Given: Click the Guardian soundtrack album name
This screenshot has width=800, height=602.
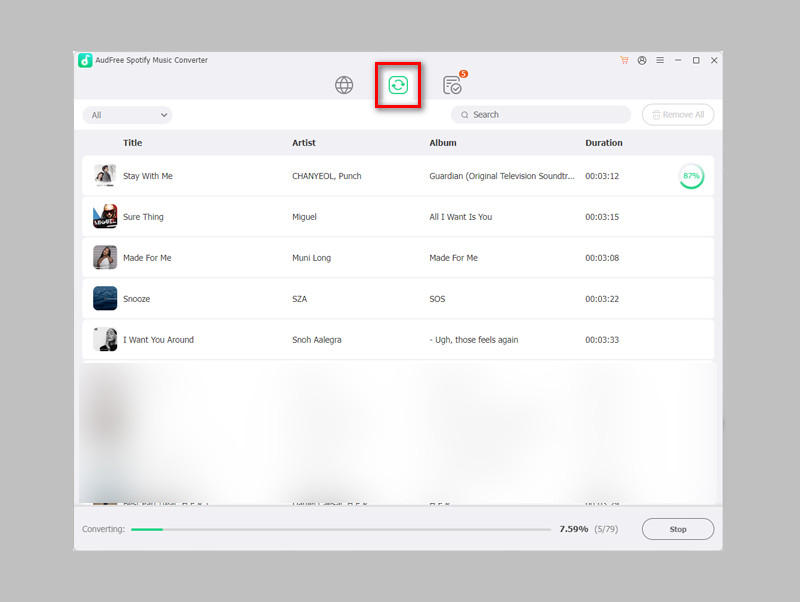Looking at the screenshot, I should (502, 176).
